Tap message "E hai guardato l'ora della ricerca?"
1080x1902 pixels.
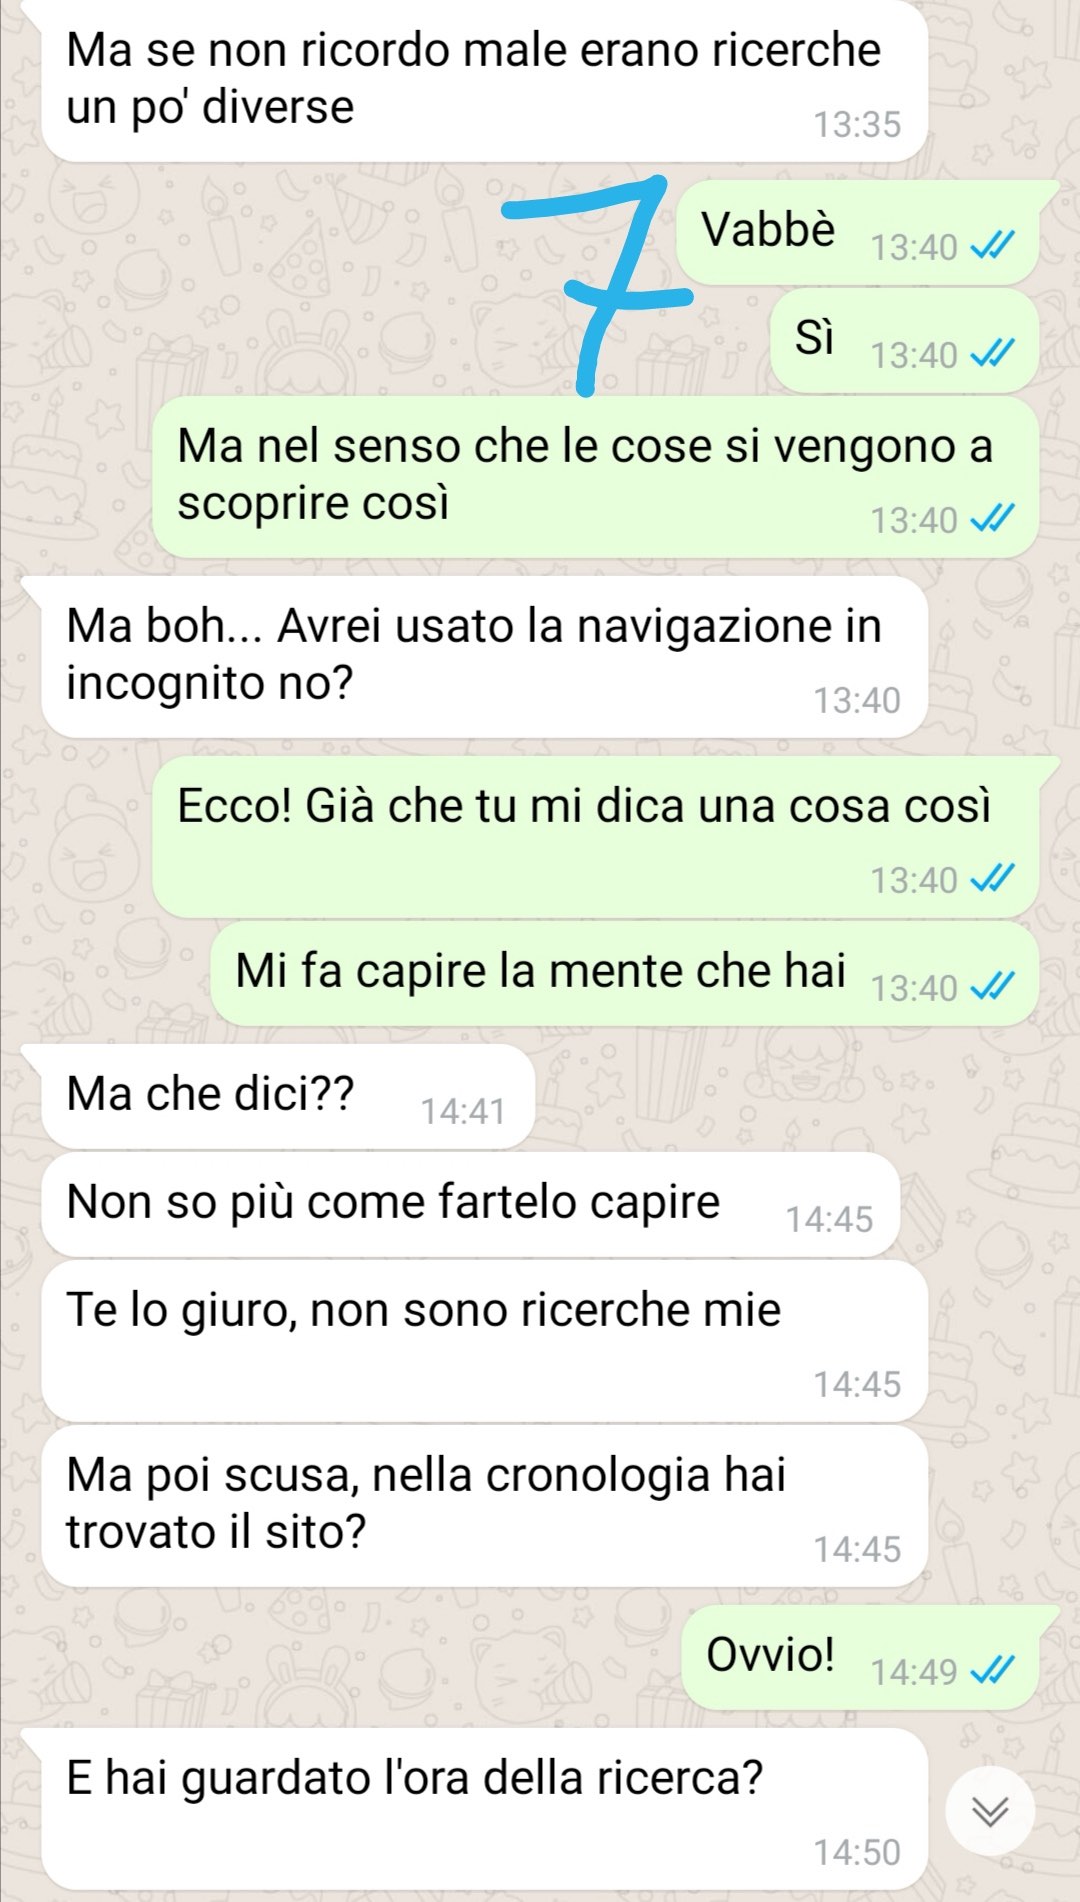[x=485, y=1809]
